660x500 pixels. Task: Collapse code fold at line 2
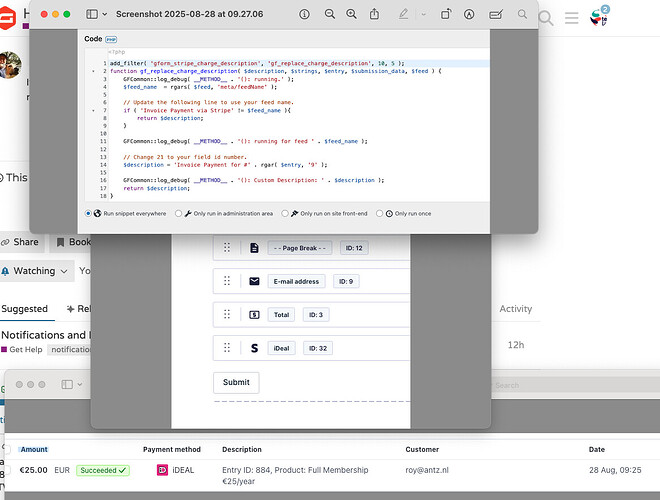(x=93, y=71)
